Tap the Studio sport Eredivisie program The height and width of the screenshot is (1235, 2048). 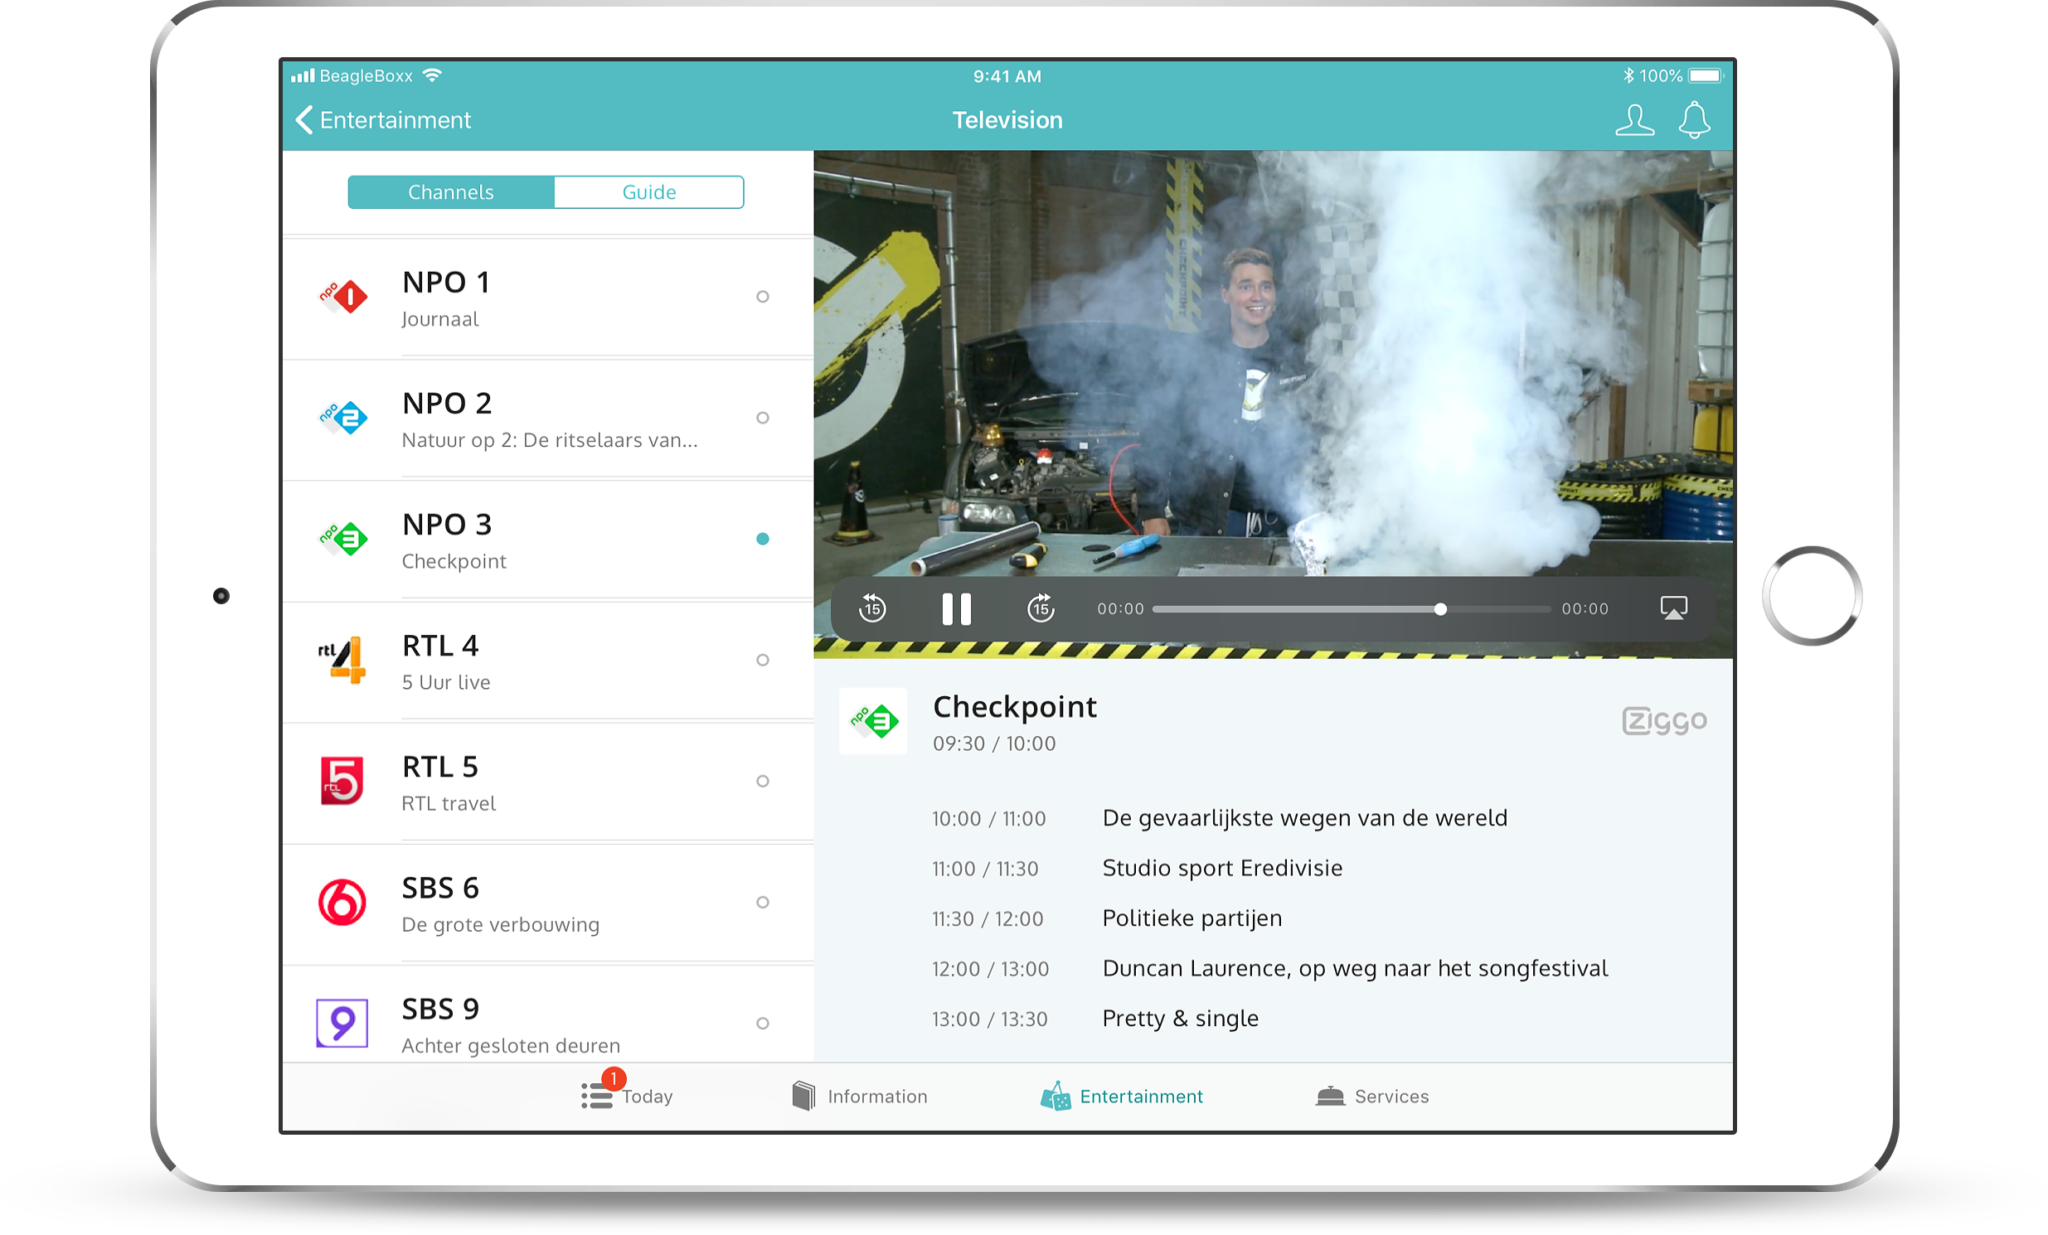point(1222,868)
